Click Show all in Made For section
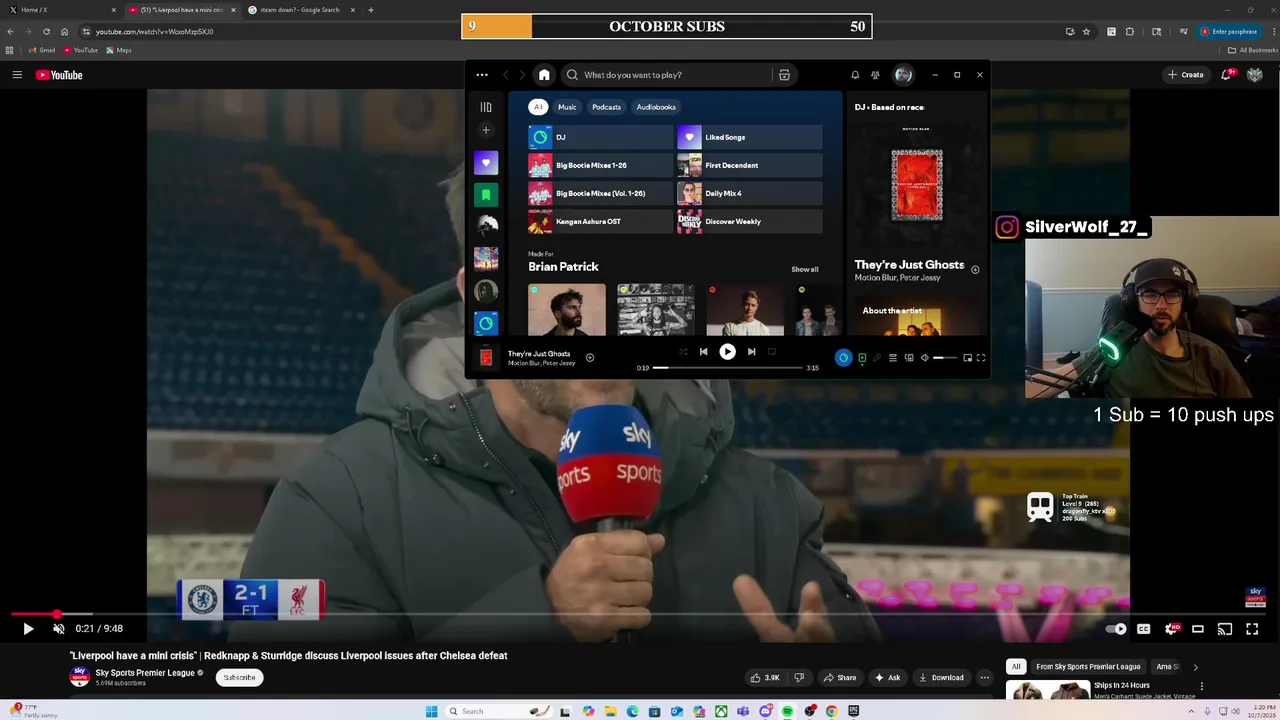 pos(804,269)
